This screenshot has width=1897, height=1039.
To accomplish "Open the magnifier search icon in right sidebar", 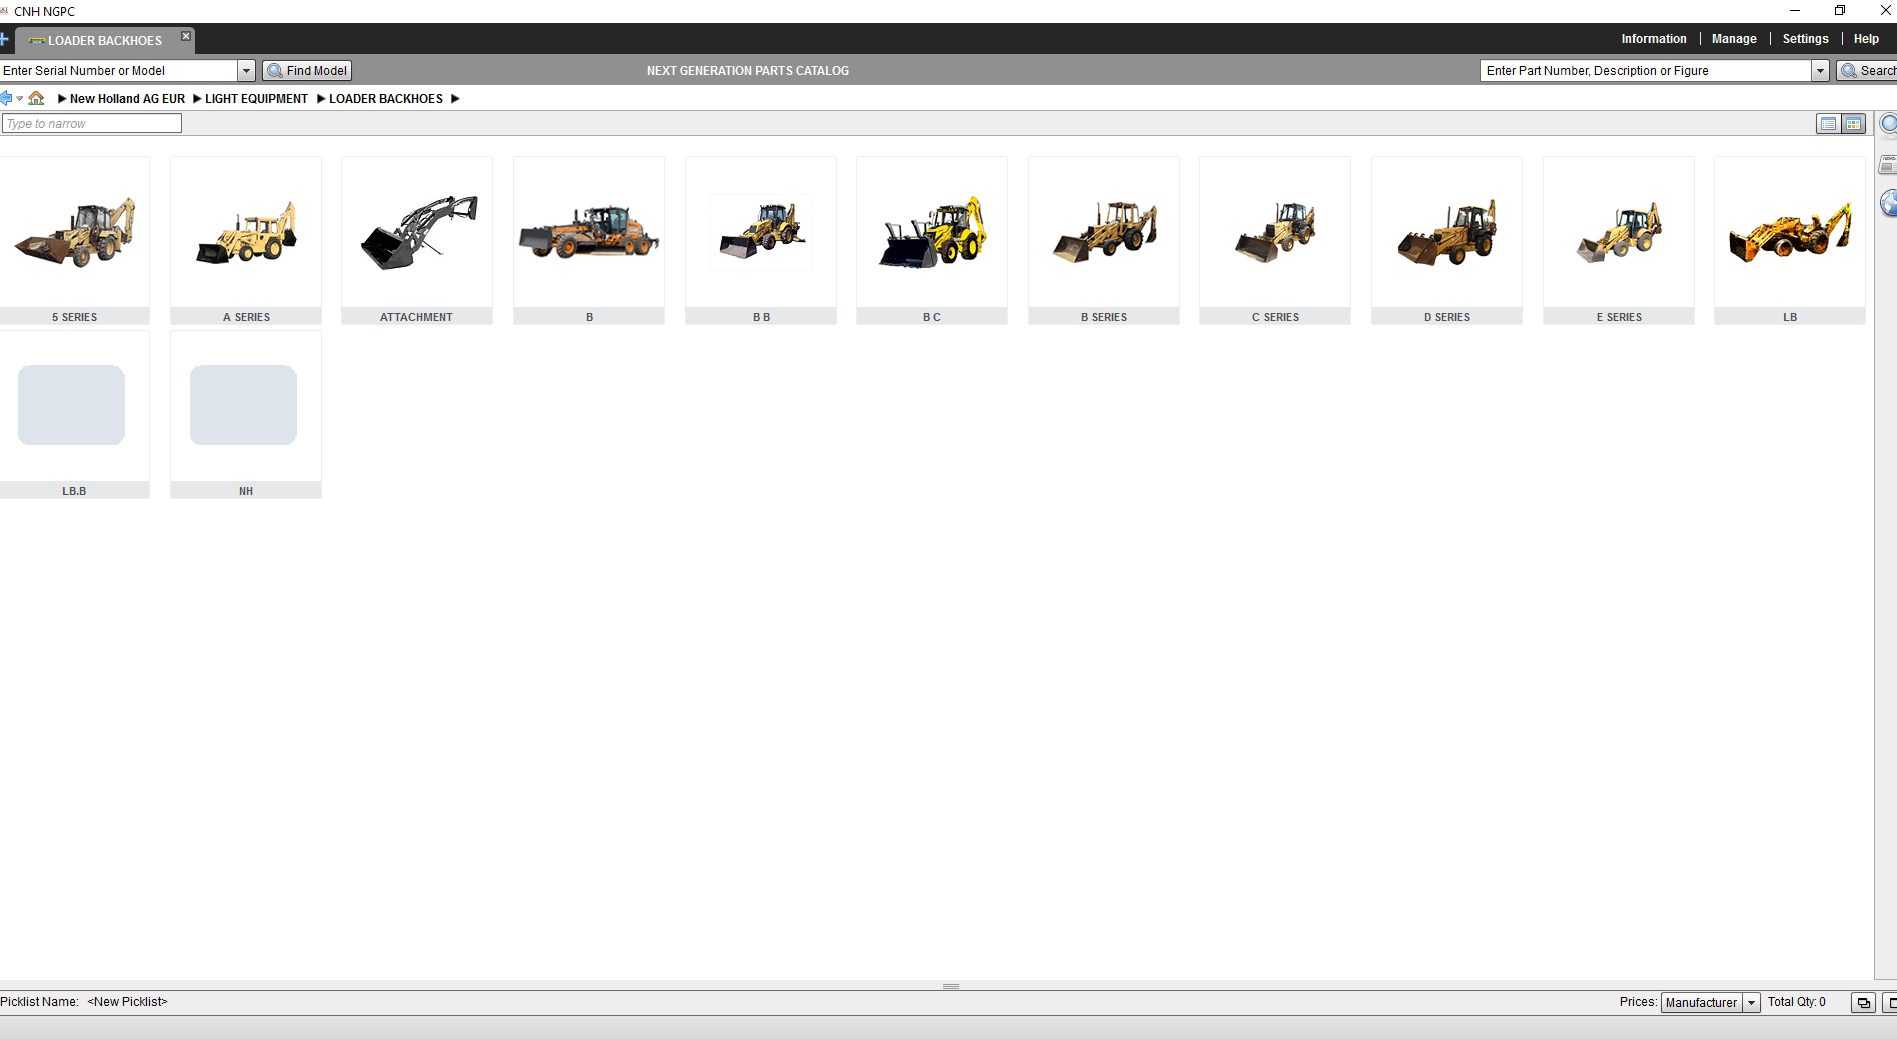I will click(x=1889, y=124).
